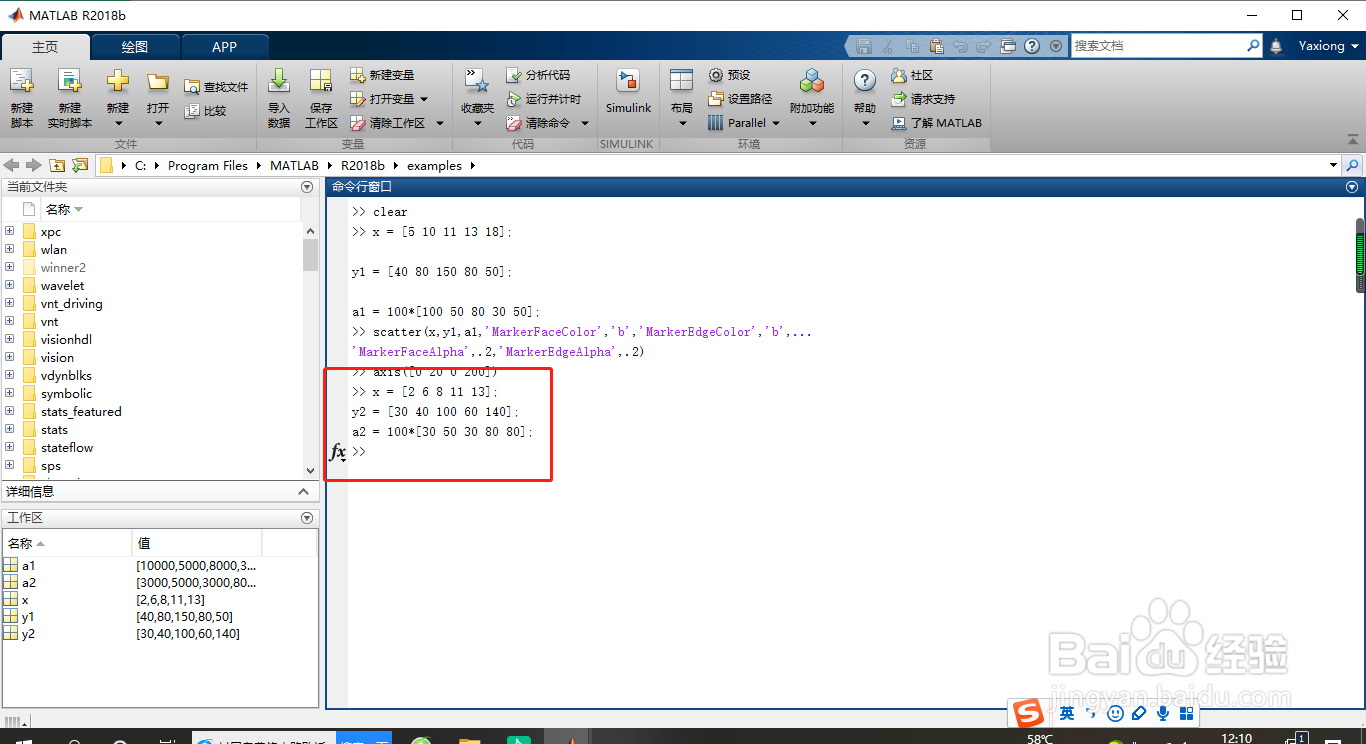Click the documentation search magnifier icon
This screenshot has height=744, width=1366.
pos(1253,46)
